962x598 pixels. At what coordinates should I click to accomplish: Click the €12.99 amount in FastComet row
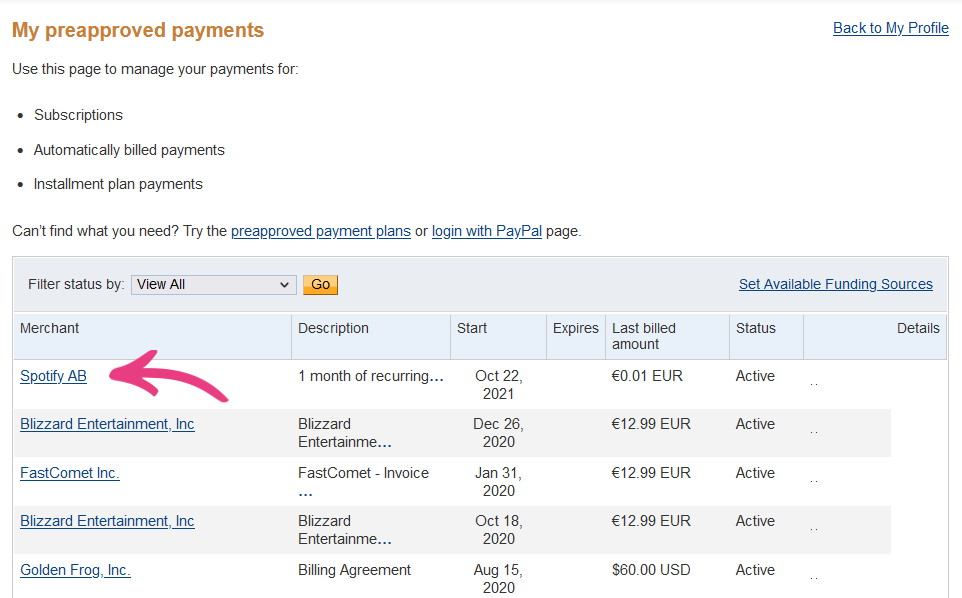tap(651, 473)
